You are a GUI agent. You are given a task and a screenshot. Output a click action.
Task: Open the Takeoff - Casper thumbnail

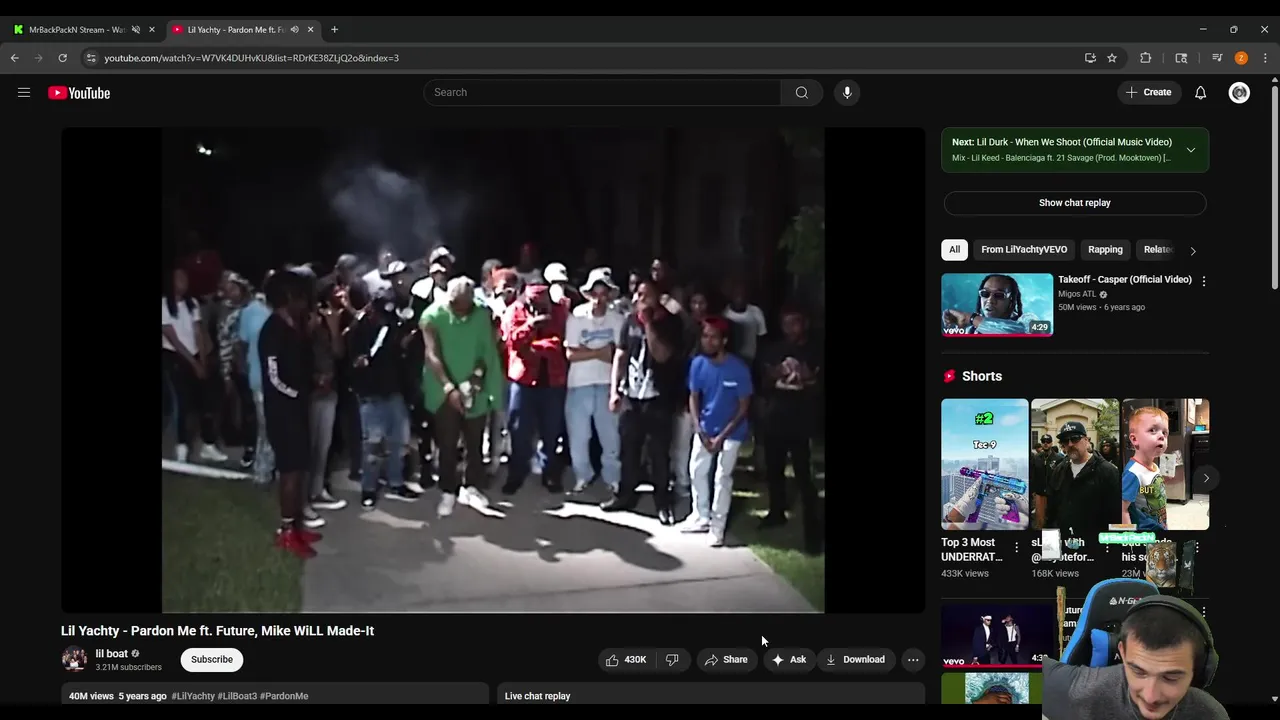click(997, 304)
